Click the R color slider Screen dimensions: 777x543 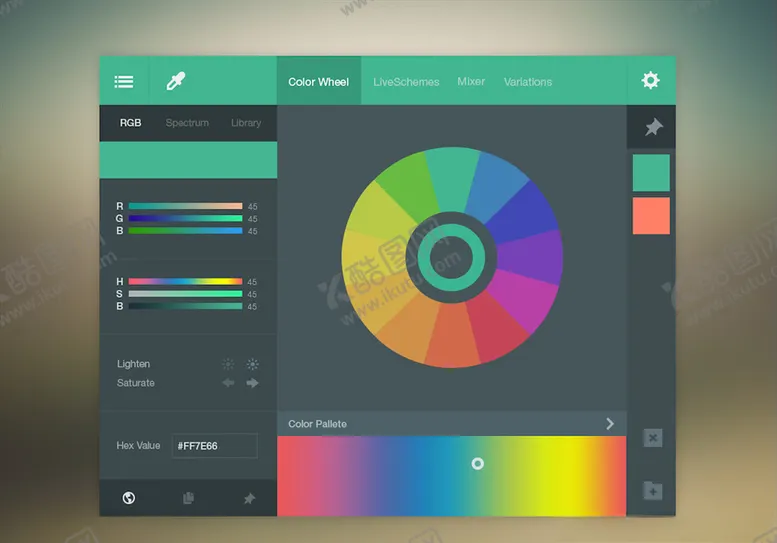[x=185, y=206]
